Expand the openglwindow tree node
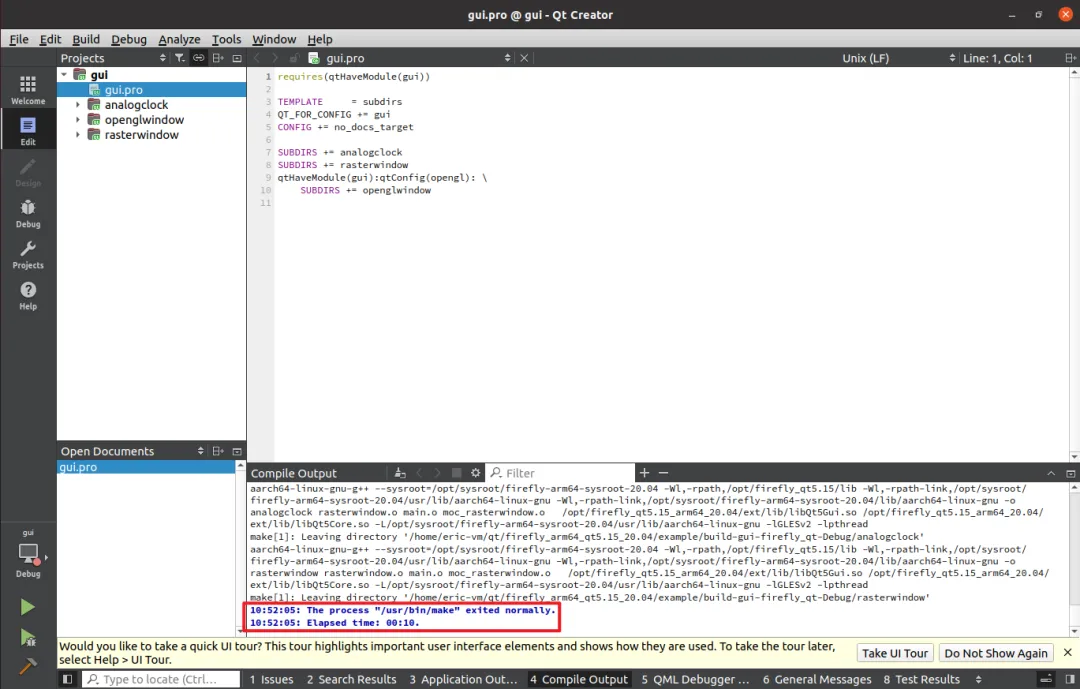 point(78,120)
